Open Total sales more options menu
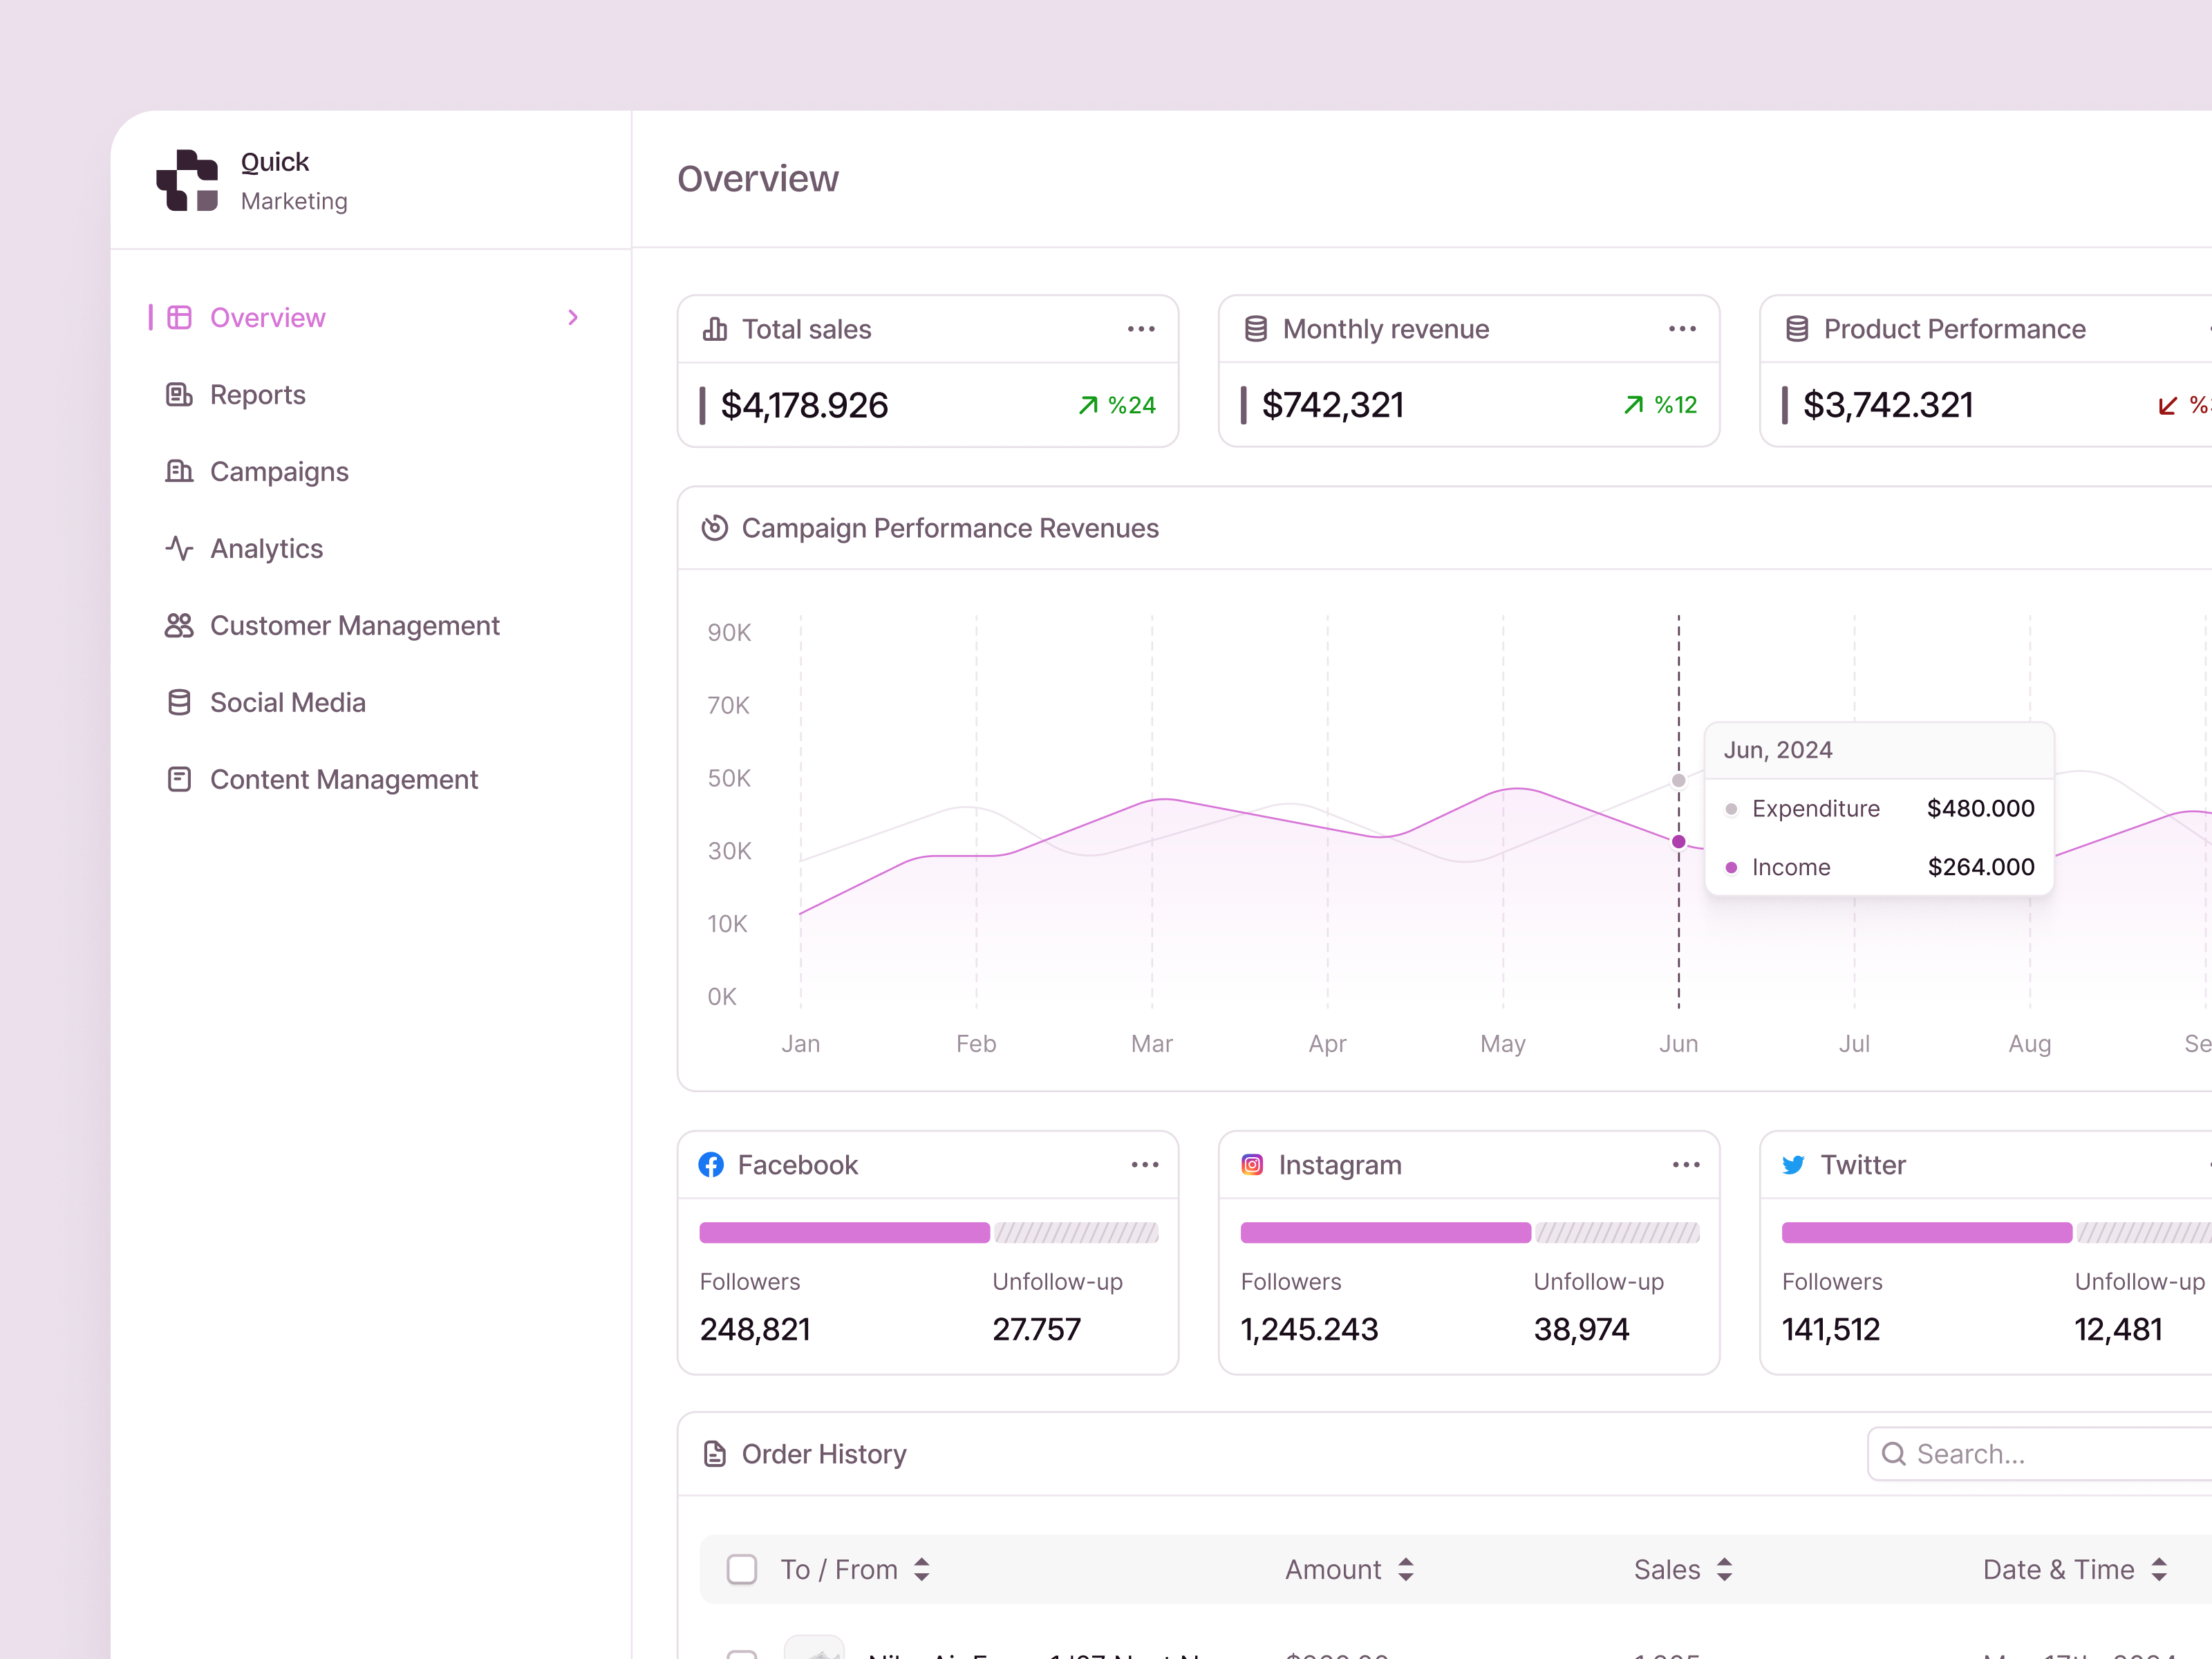Viewport: 2212px width, 1659px height. [x=1141, y=329]
